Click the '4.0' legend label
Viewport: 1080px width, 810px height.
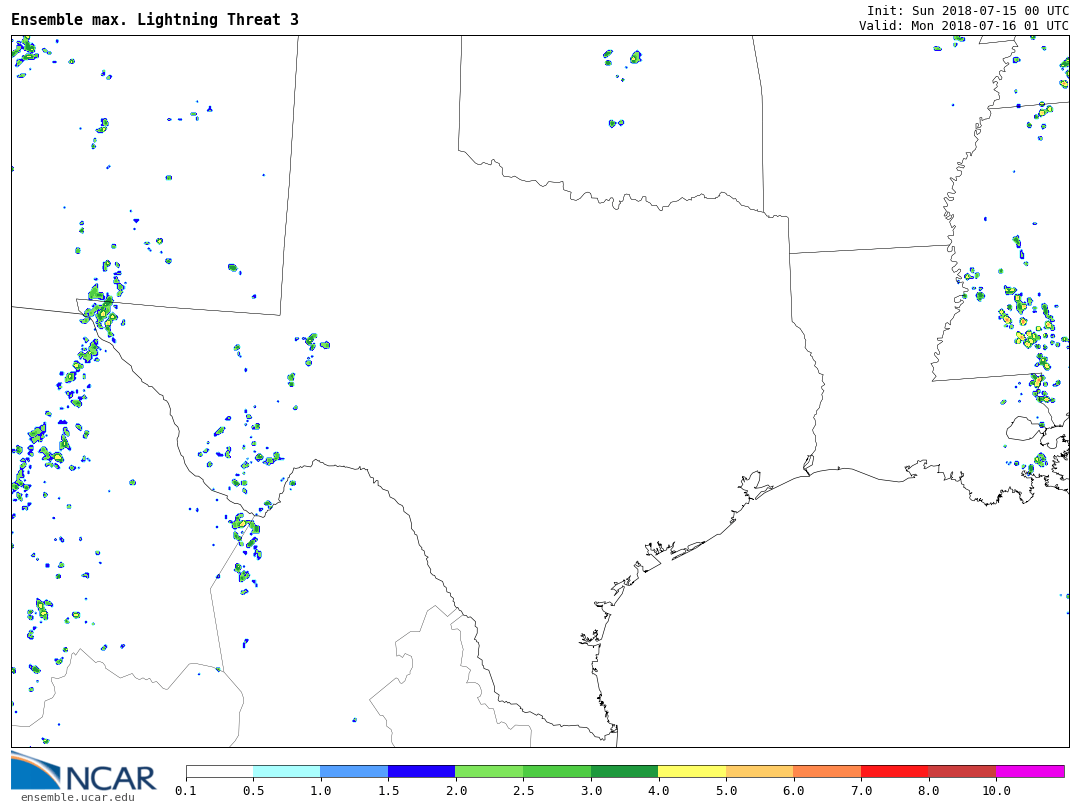(x=658, y=790)
